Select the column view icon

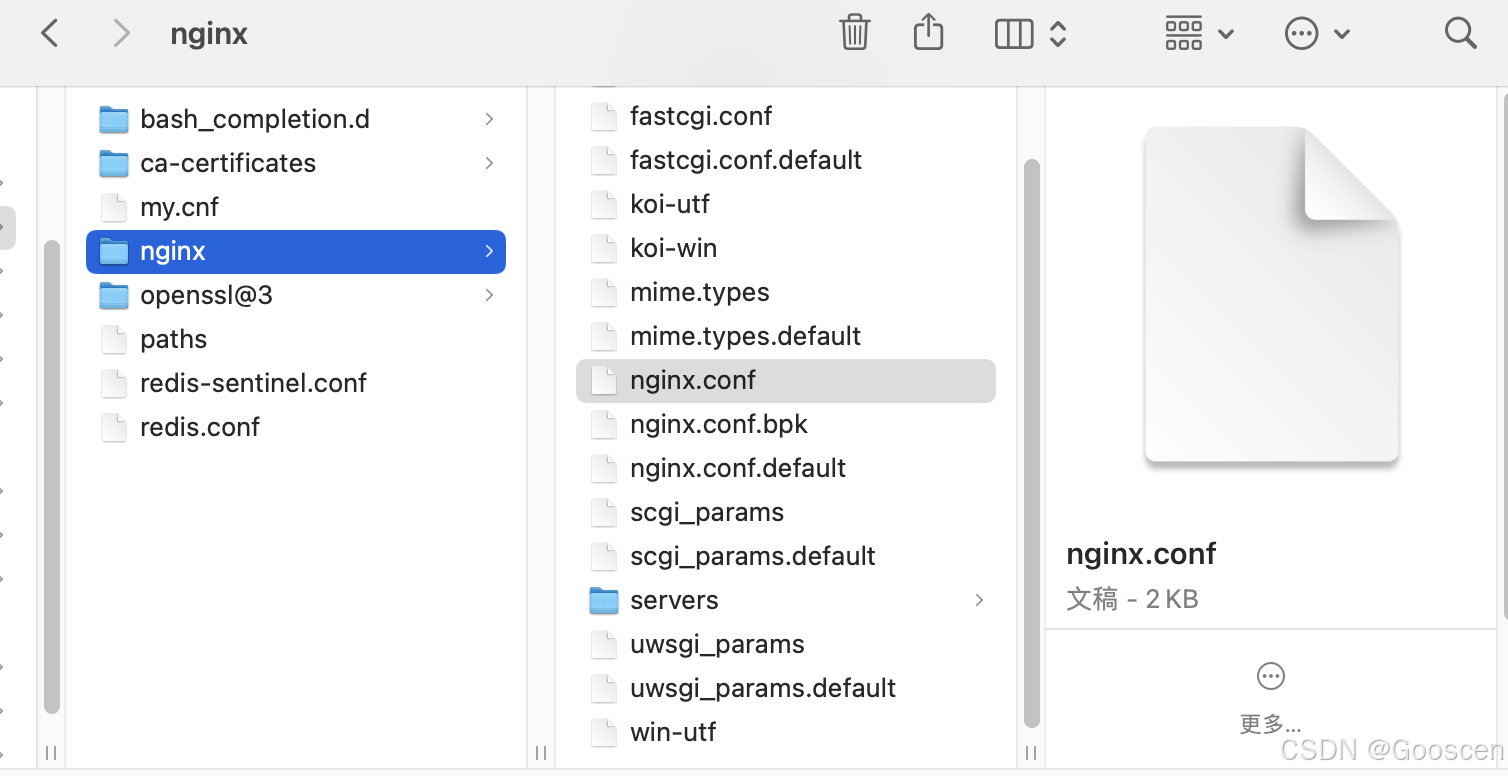click(x=1013, y=32)
